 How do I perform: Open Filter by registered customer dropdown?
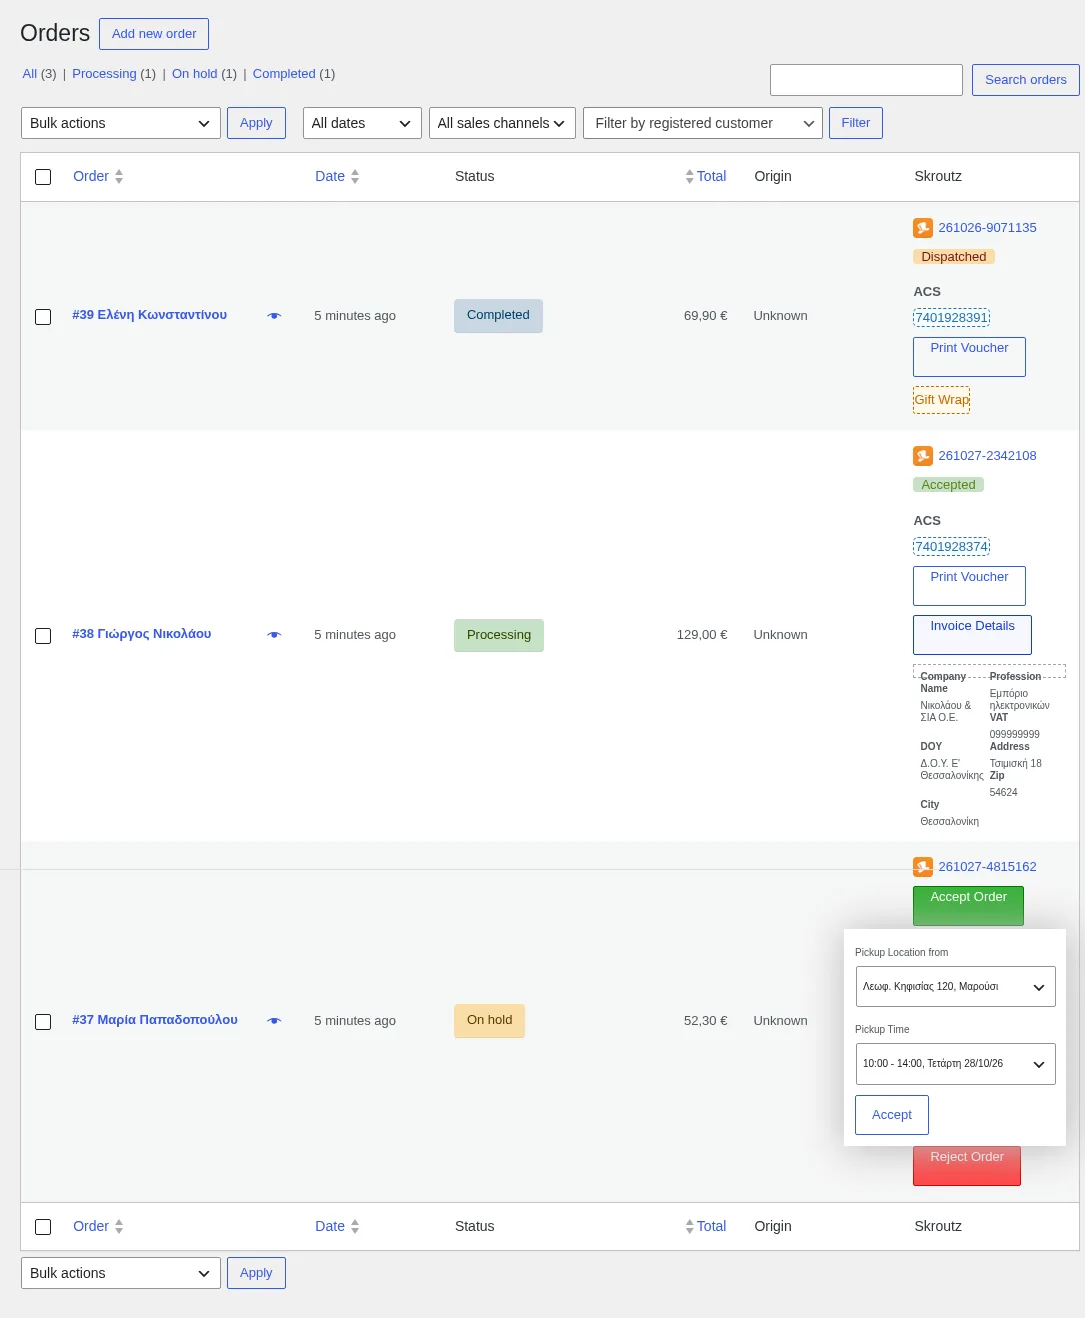tap(703, 123)
